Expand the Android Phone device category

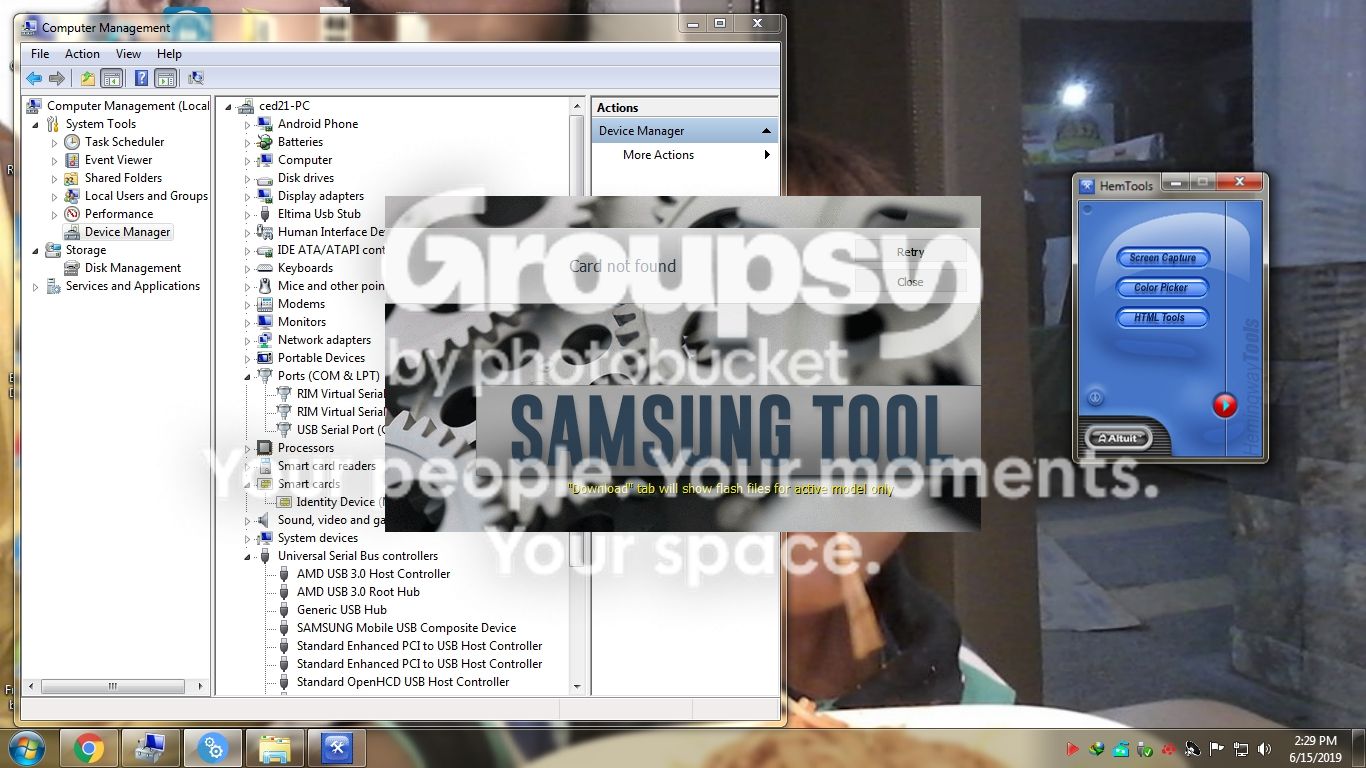[x=247, y=124]
